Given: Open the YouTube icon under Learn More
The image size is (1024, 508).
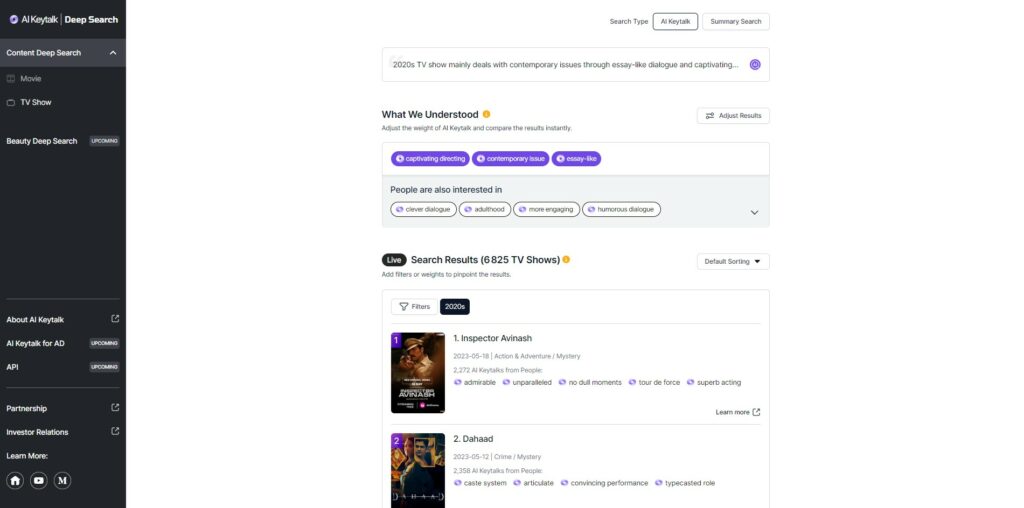Looking at the screenshot, I should [x=39, y=481].
